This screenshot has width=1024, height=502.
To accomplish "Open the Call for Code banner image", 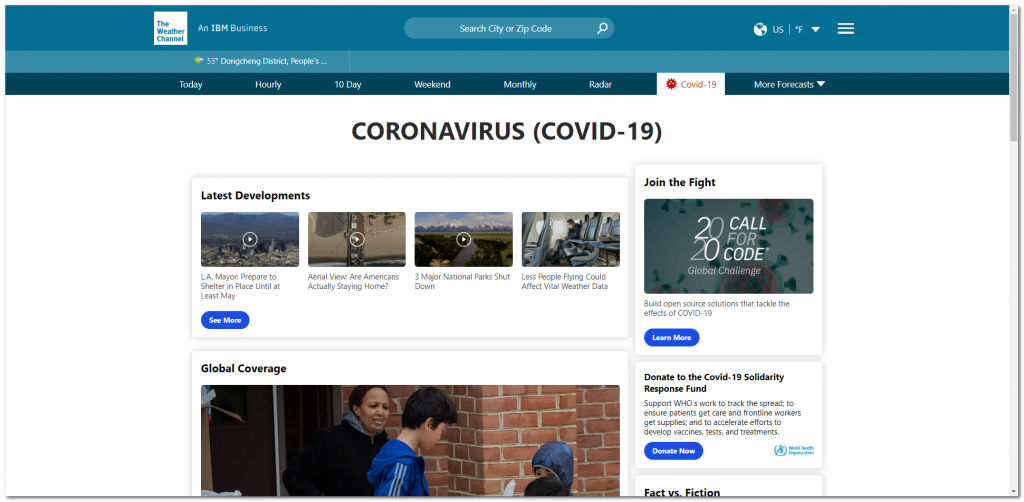I will pos(728,245).
